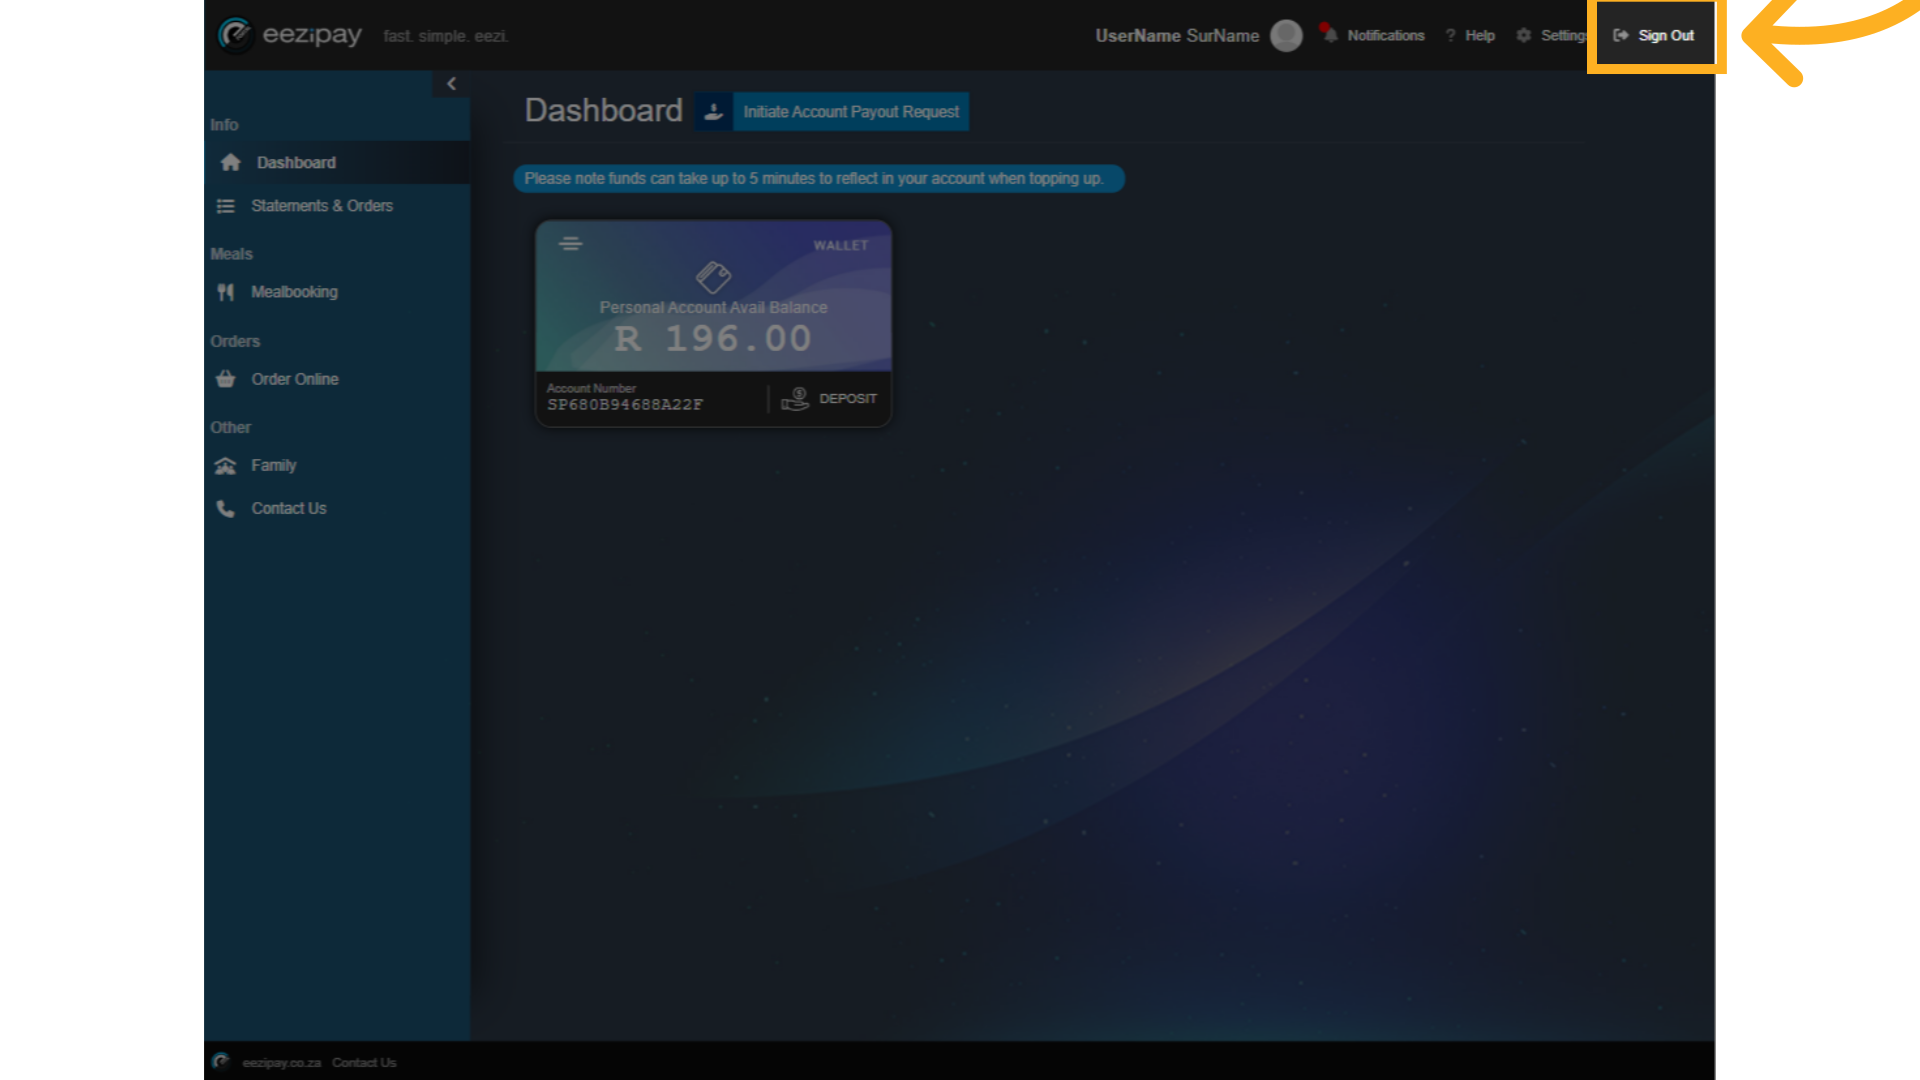
Task: Click the funds notice banner
Action: point(819,179)
